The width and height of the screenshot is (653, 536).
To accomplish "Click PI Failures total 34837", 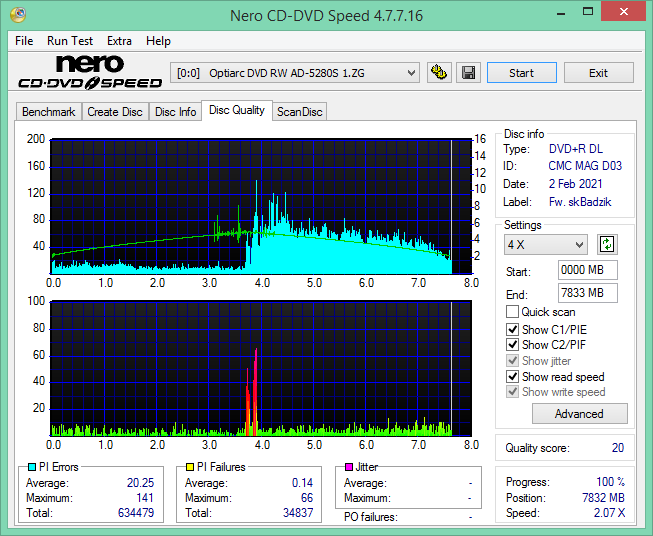I will [x=298, y=512].
